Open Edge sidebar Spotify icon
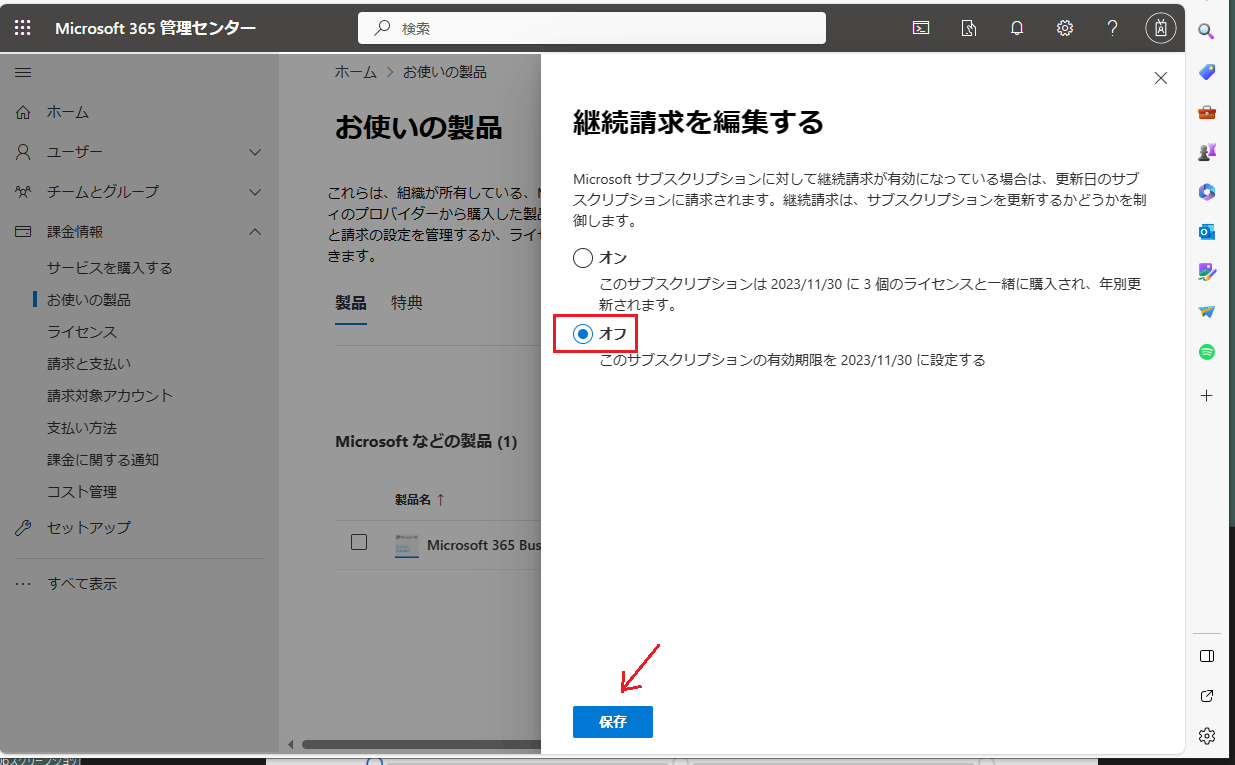The width and height of the screenshot is (1235, 765). [1207, 352]
